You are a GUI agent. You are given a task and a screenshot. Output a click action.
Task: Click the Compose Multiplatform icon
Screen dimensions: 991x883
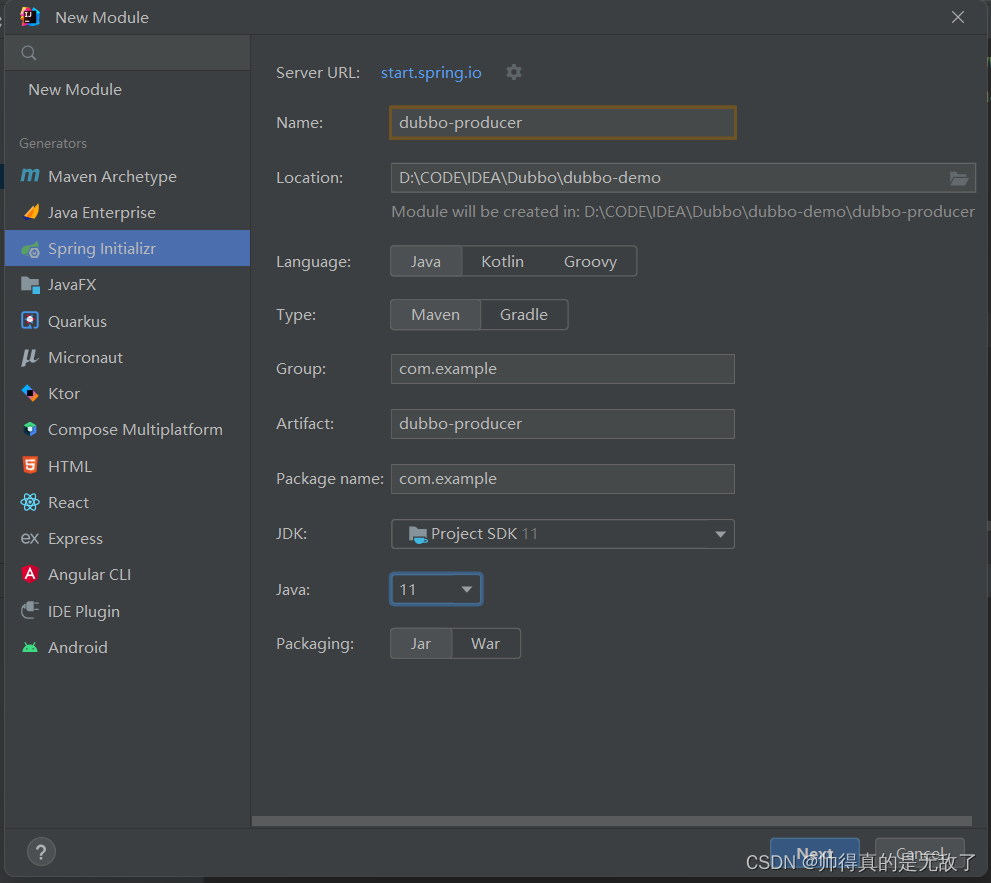(x=30, y=430)
